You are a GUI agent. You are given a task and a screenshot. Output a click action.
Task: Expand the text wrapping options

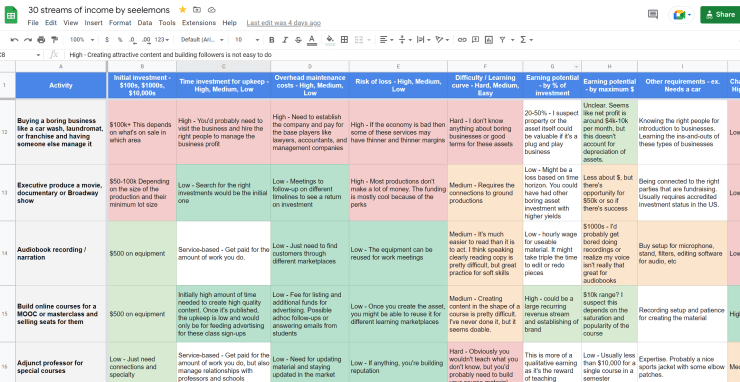423,40
